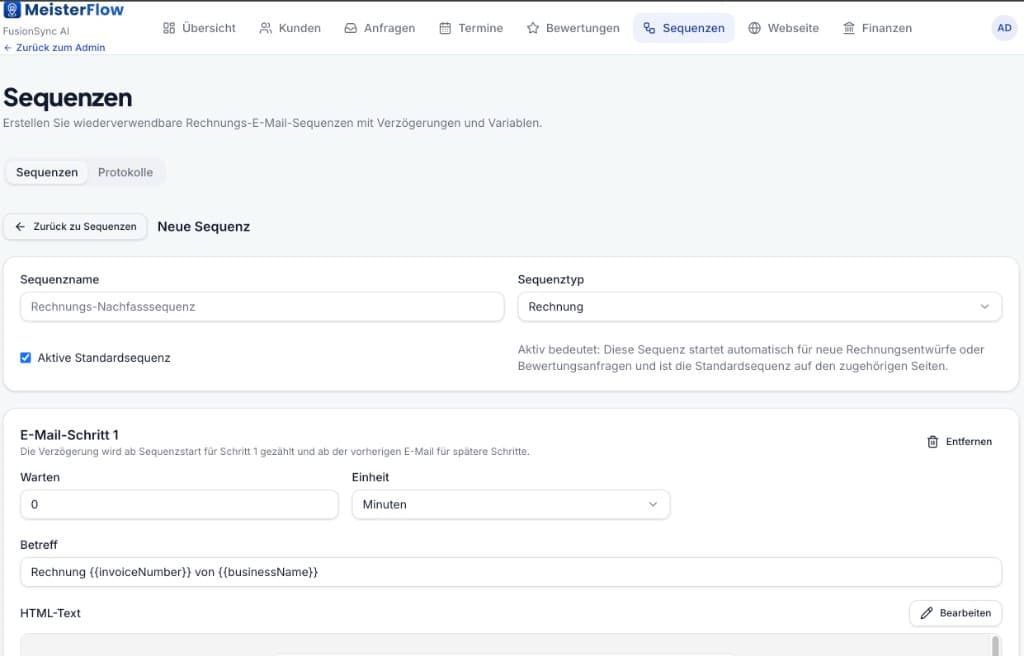Click the Zurück zu Sequenzen button
The image size is (1024, 656).
(76, 227)
